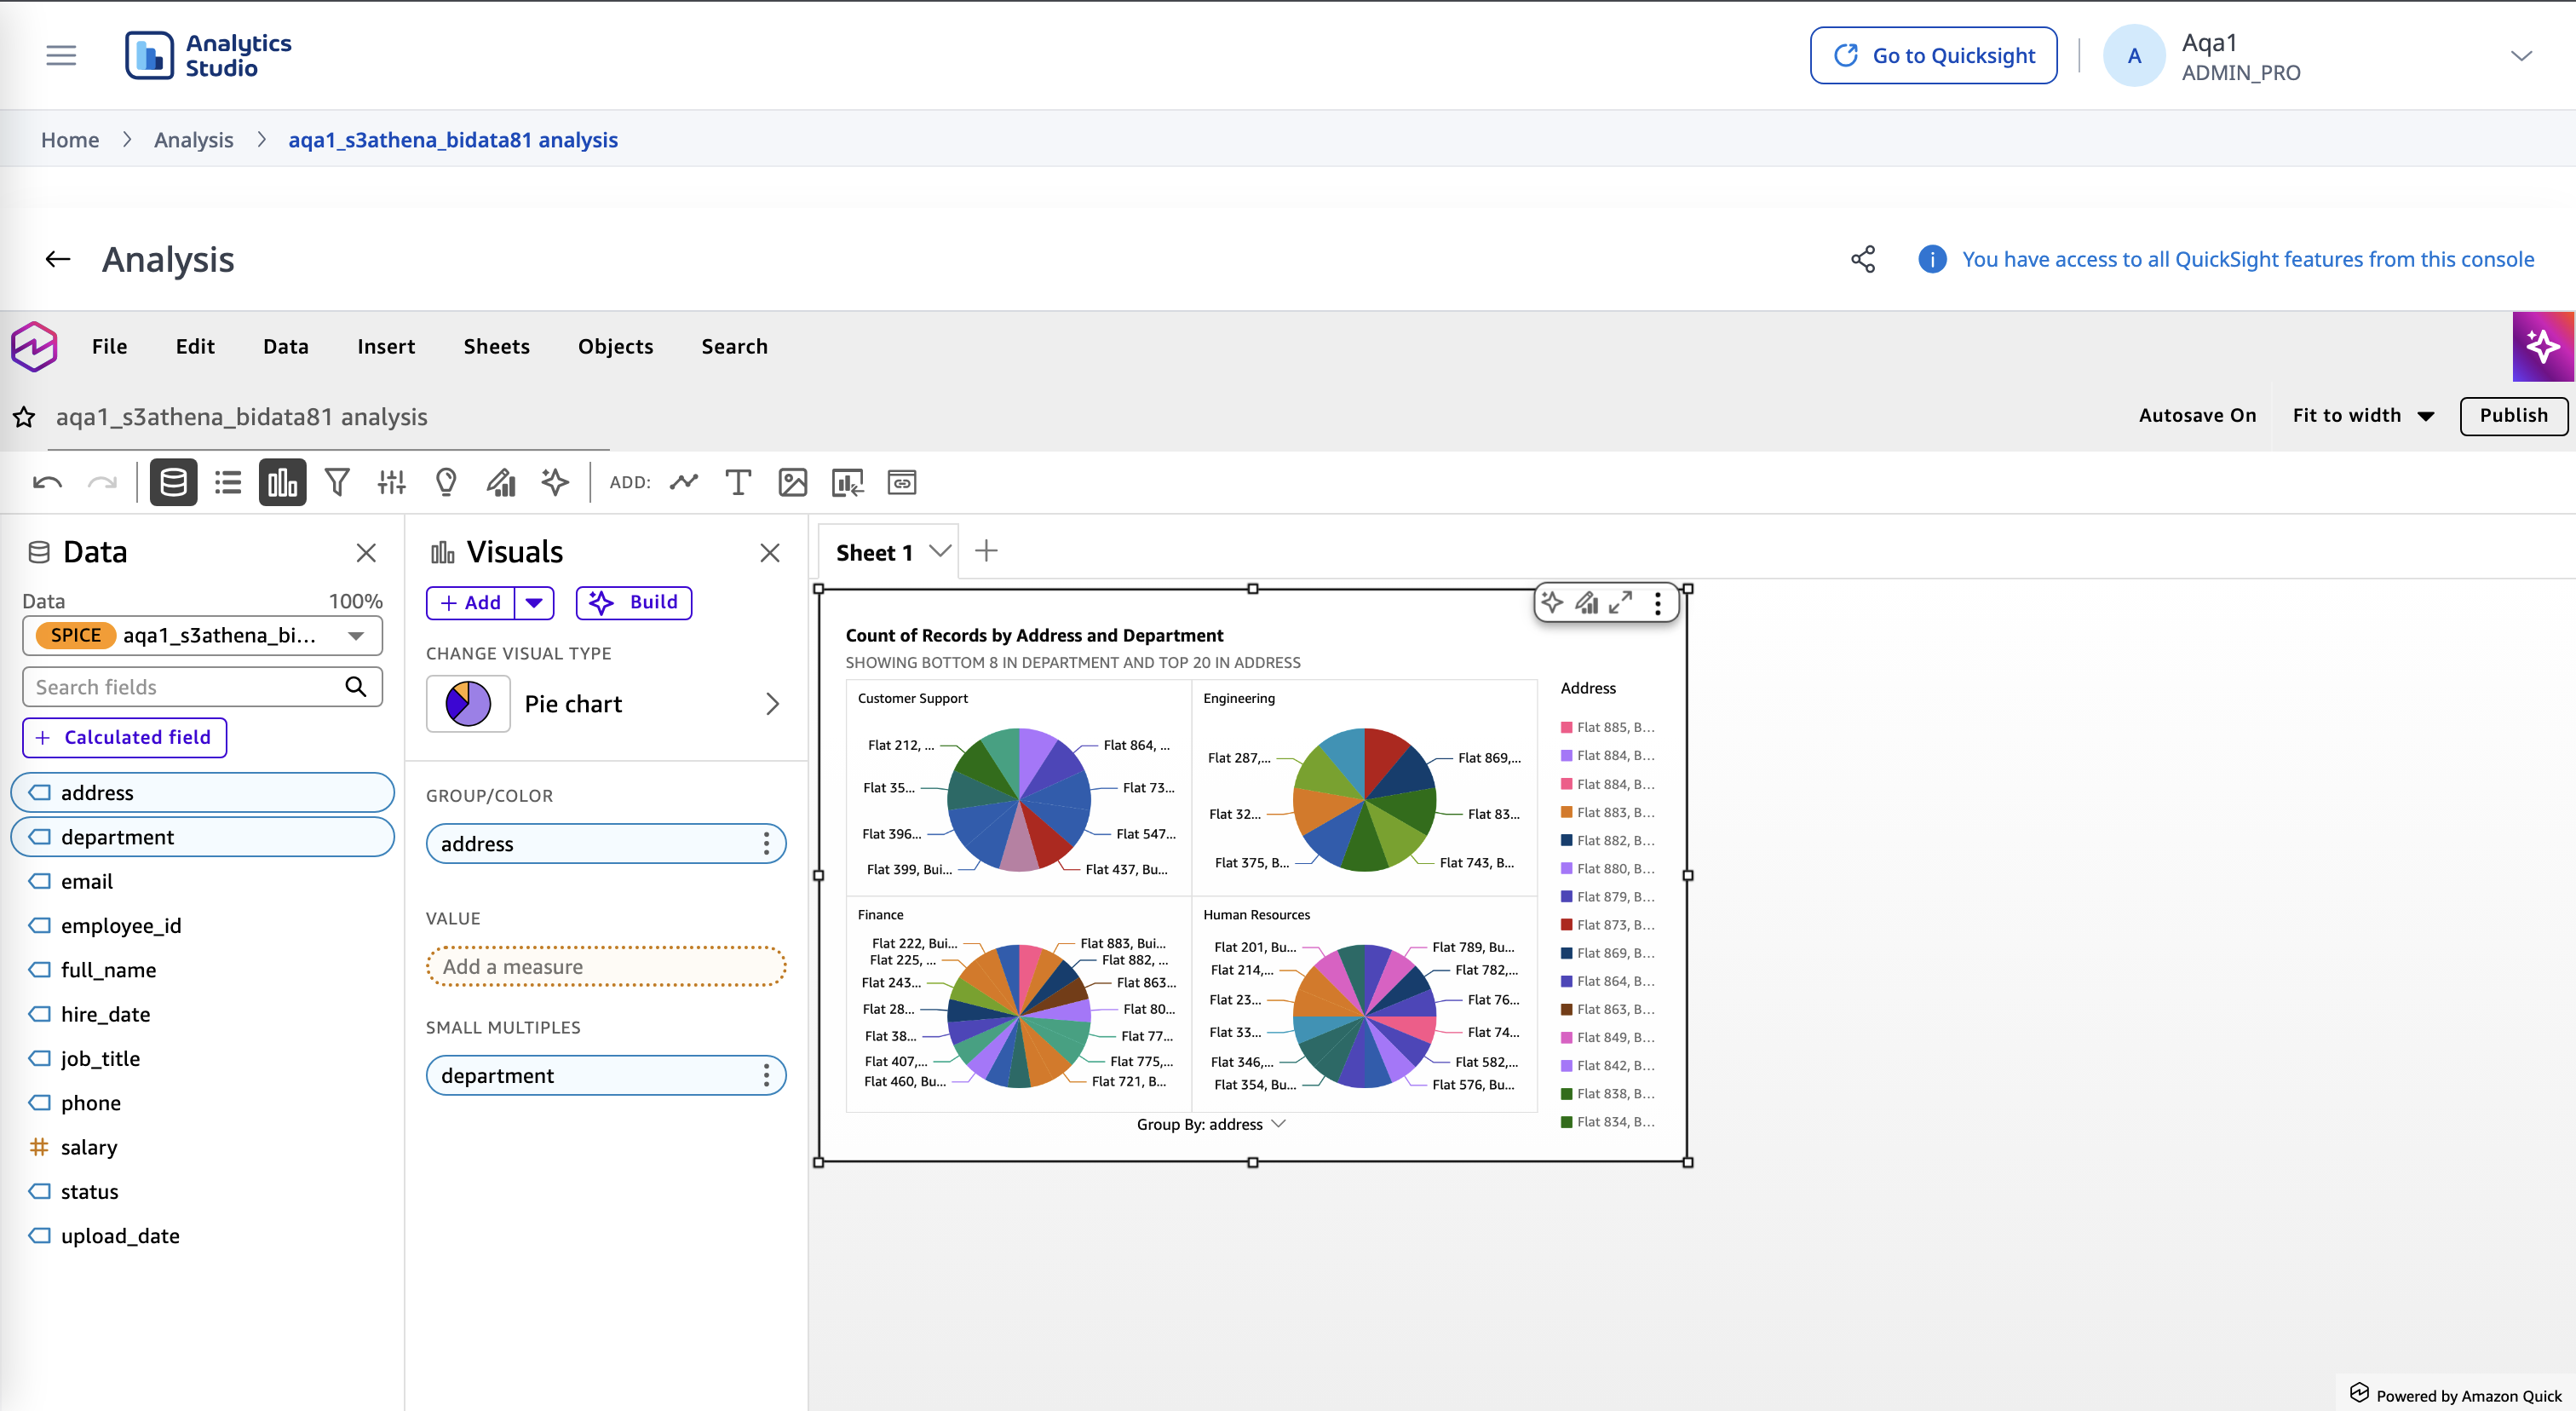This screenshot has height=1411, width=2576.
Task: Favorite the analysis with the star icon
Action: pyautogui.click(x=24, y=417)
